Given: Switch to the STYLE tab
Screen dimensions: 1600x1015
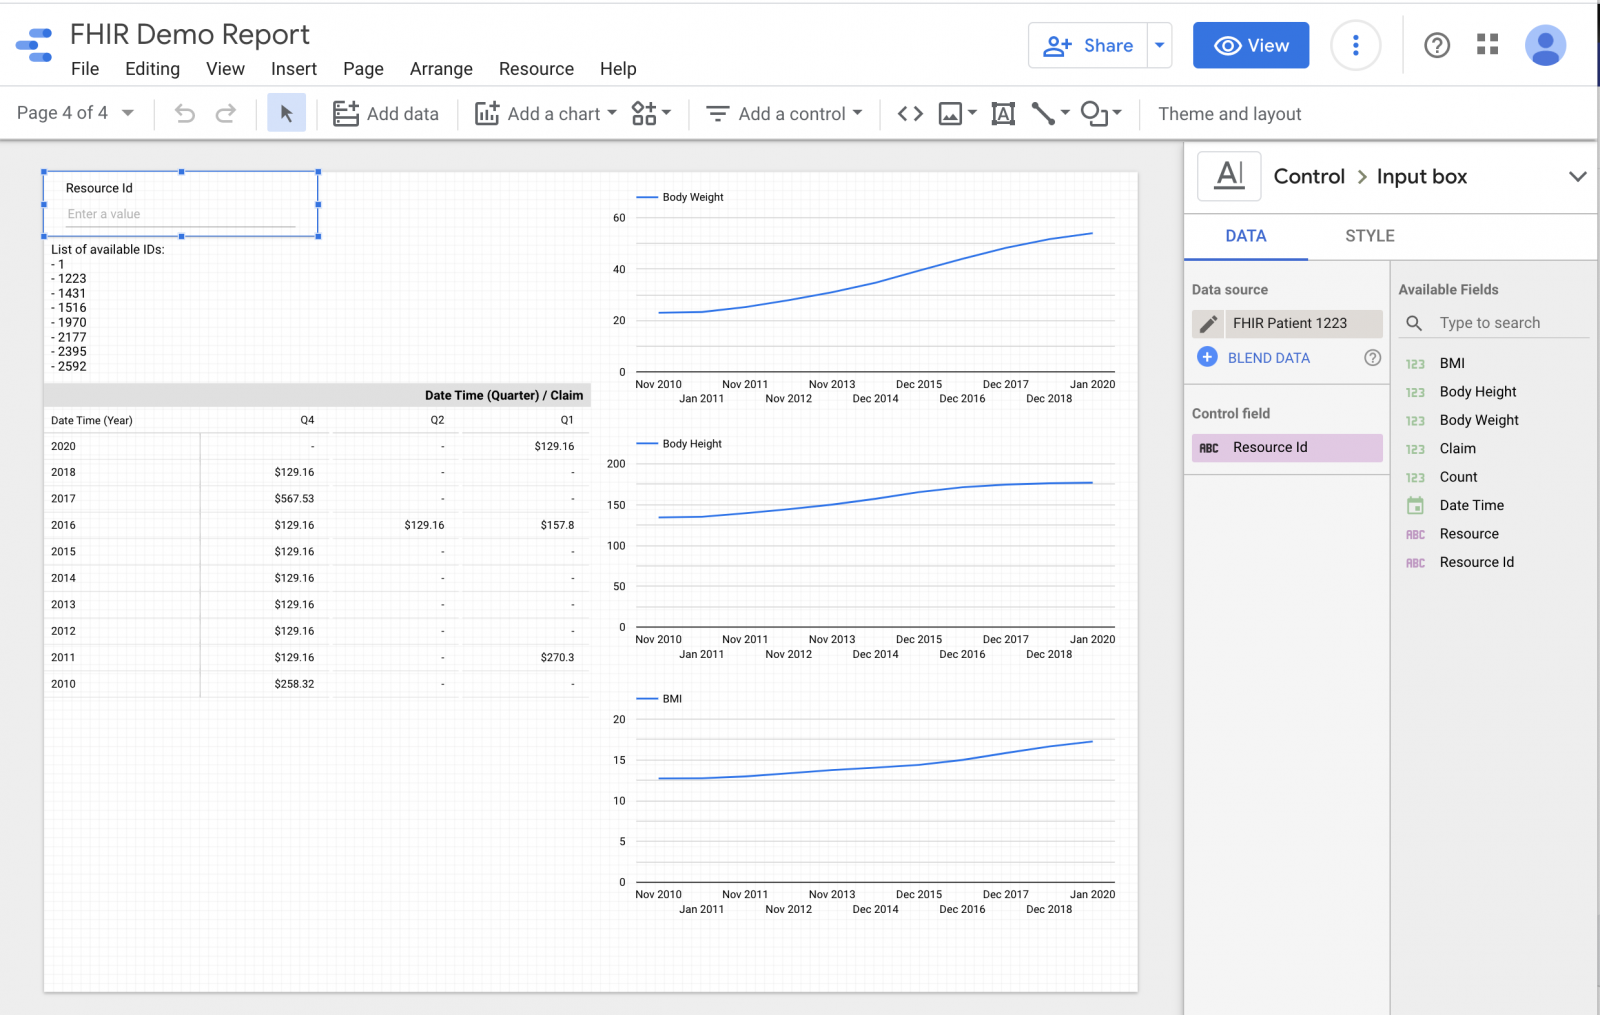Looking at the screenshot, I should (1369, 236).
